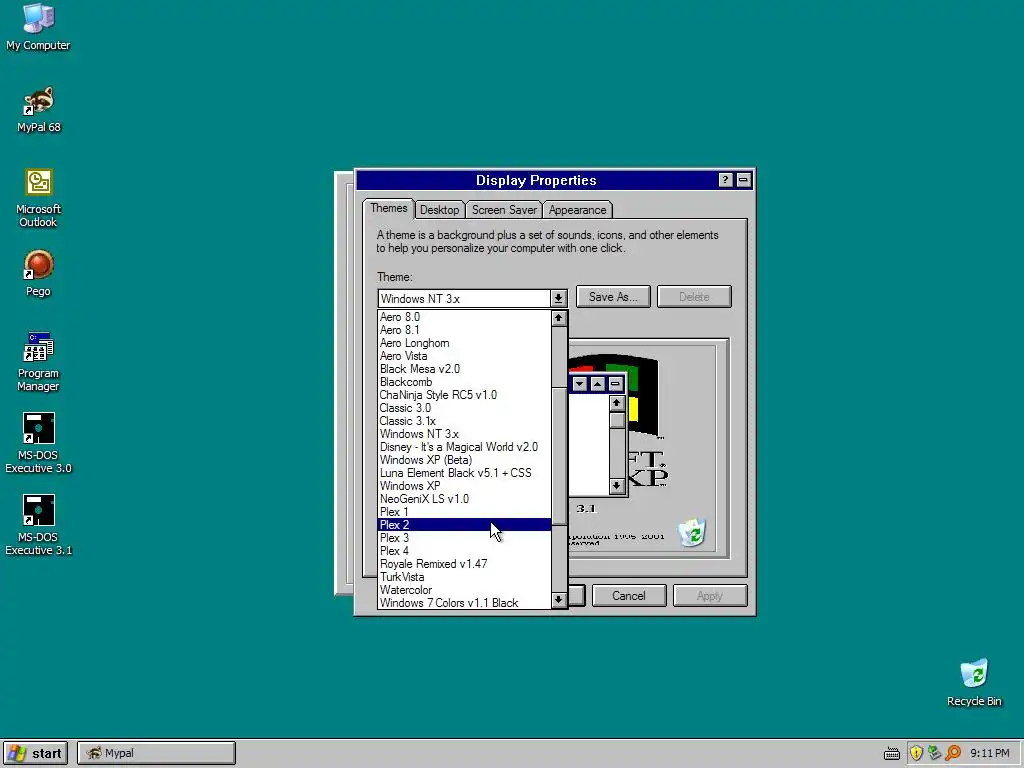Select the Aero Longhorn theme
The image size is (1024, 768).
tap(464, 343)
